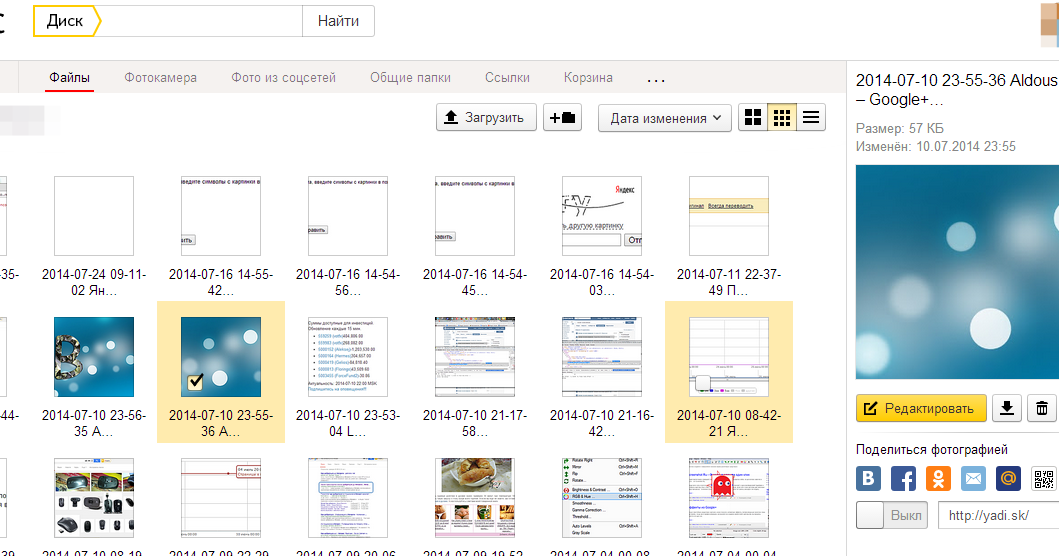Select the 2014-07-16 14-54-56 thumbnail

pos(348,216)
